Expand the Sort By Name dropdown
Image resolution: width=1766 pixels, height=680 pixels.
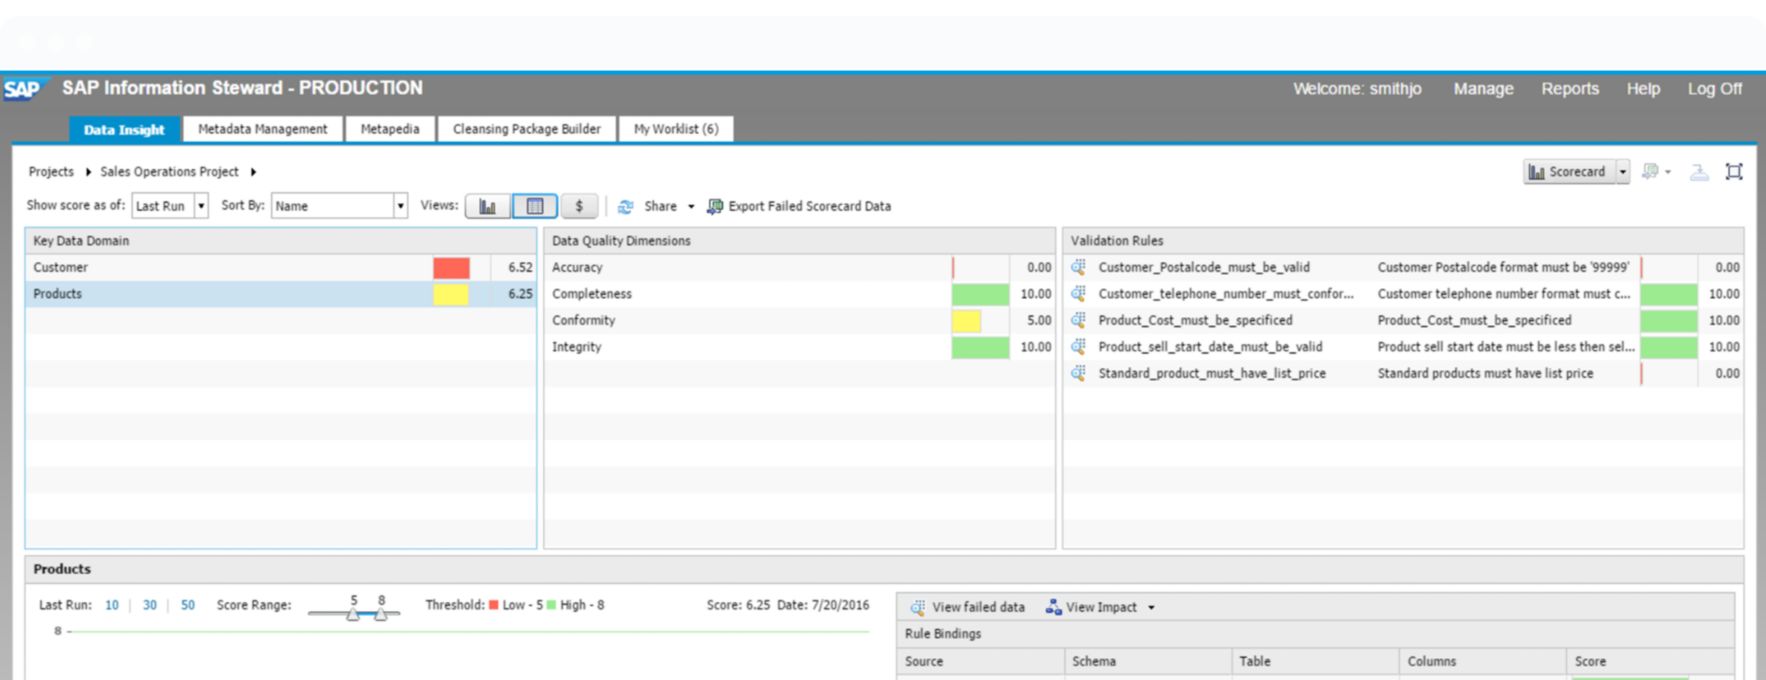coord(400,206)
